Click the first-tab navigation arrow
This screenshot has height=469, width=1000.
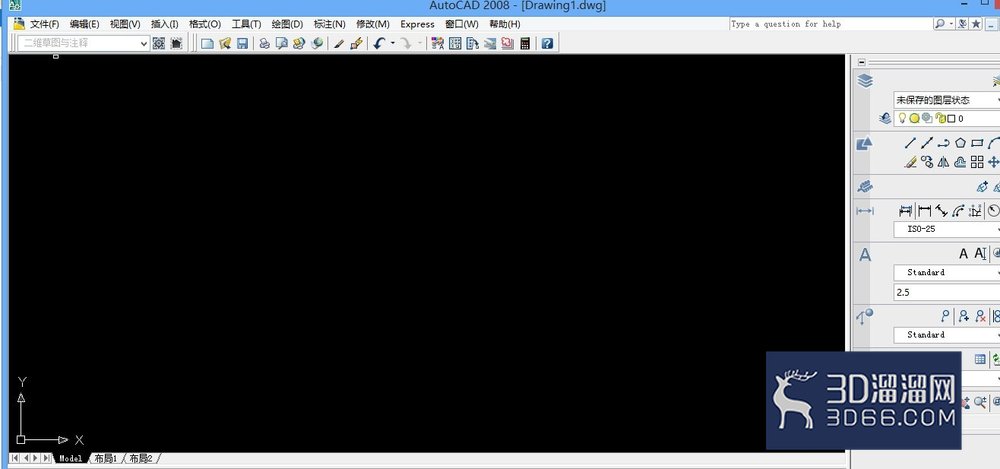[x=15, y=458]
